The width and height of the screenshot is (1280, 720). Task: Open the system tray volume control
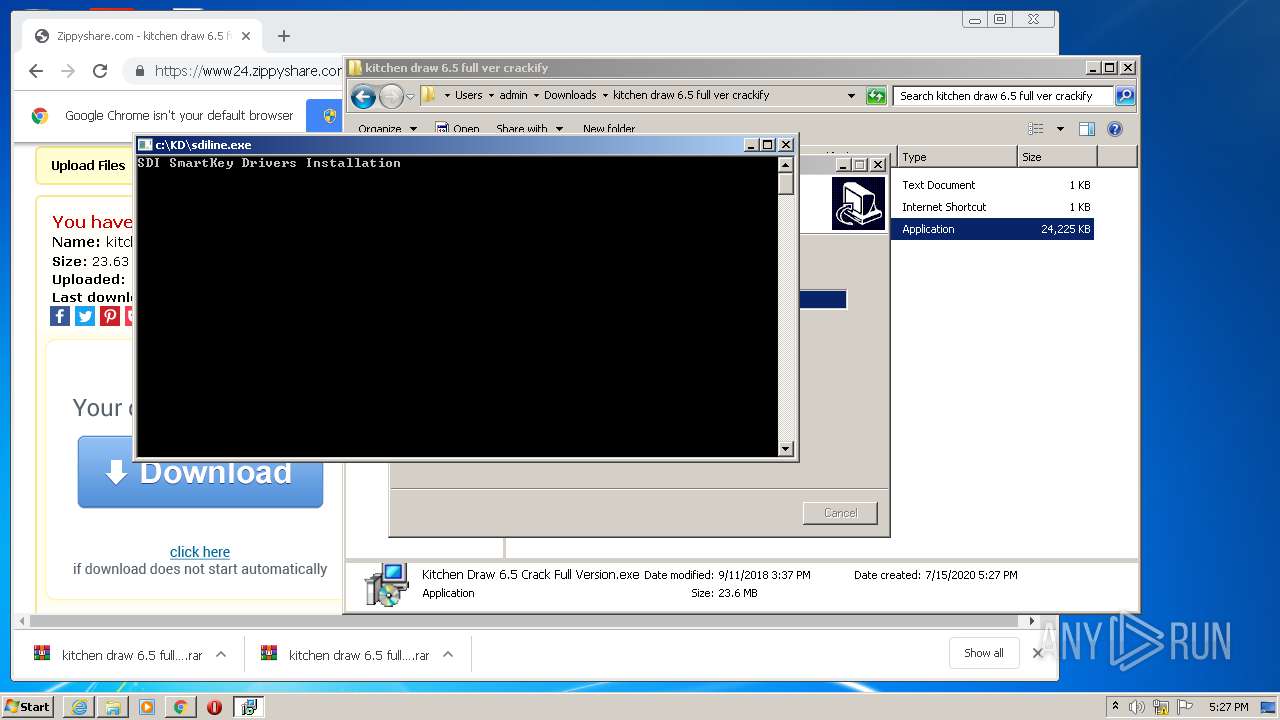pos(1137,707)
